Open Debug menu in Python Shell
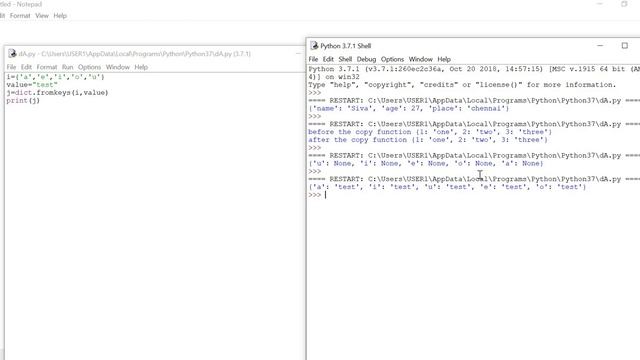 coord(366,59)
